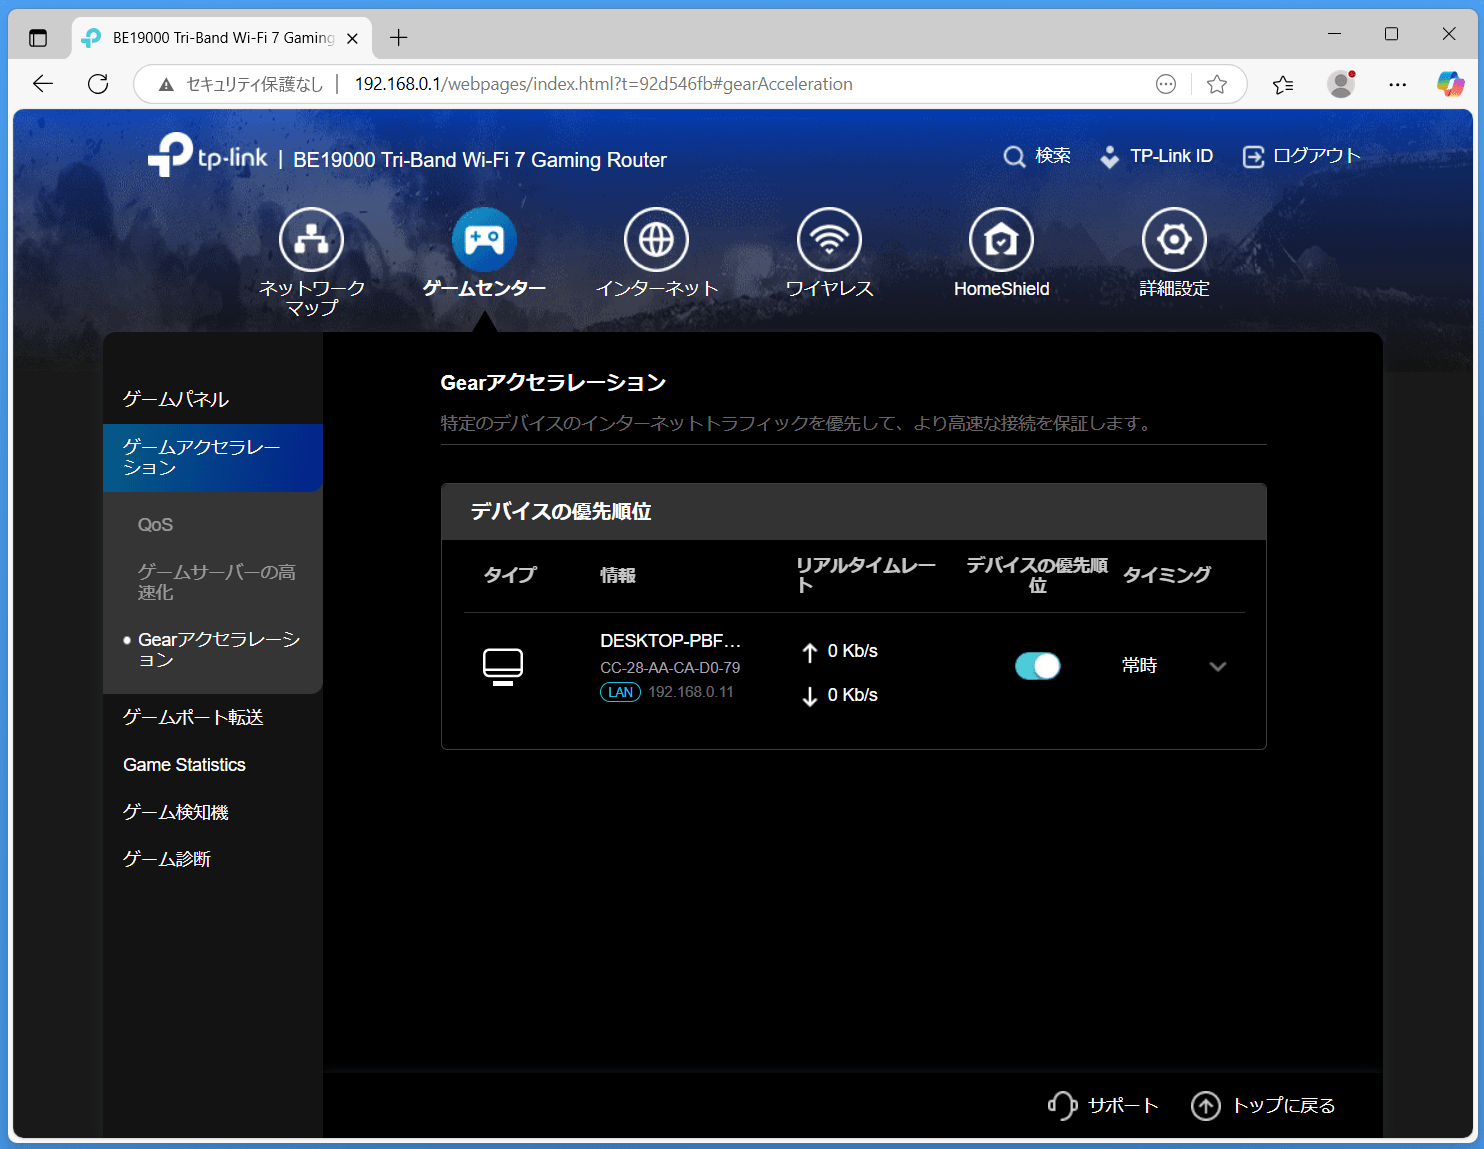Expand the timing dropdown chevron
Screen dimensions: 1484x1149
coord(1217,667)
